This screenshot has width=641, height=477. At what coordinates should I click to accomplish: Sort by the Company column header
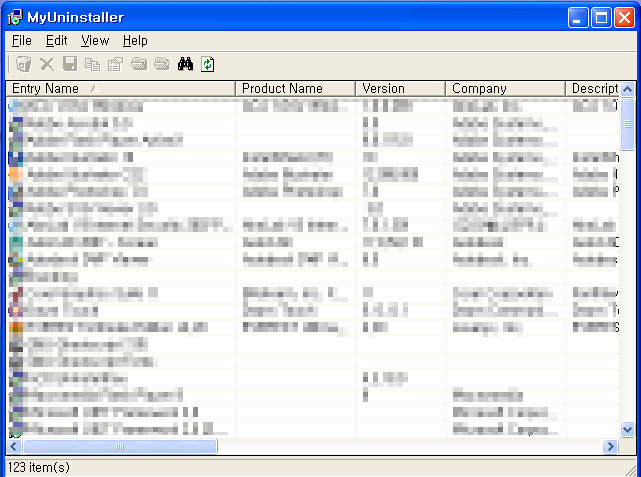505,88
